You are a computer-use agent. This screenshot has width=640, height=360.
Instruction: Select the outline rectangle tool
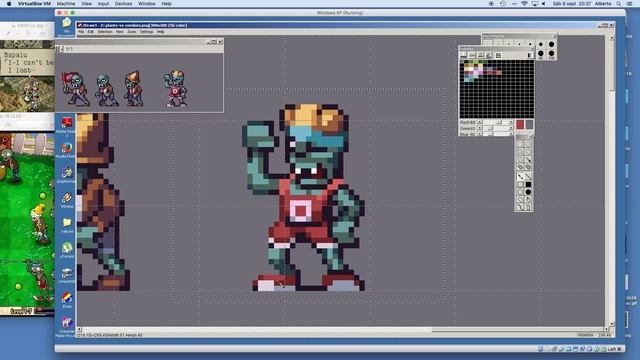[520, 184]
